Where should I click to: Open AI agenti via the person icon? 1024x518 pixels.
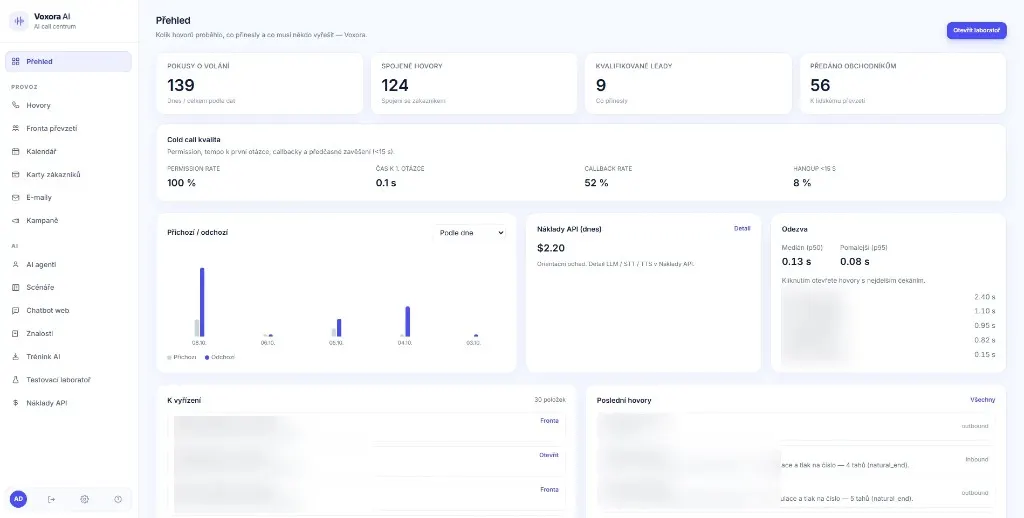(16, 265)
